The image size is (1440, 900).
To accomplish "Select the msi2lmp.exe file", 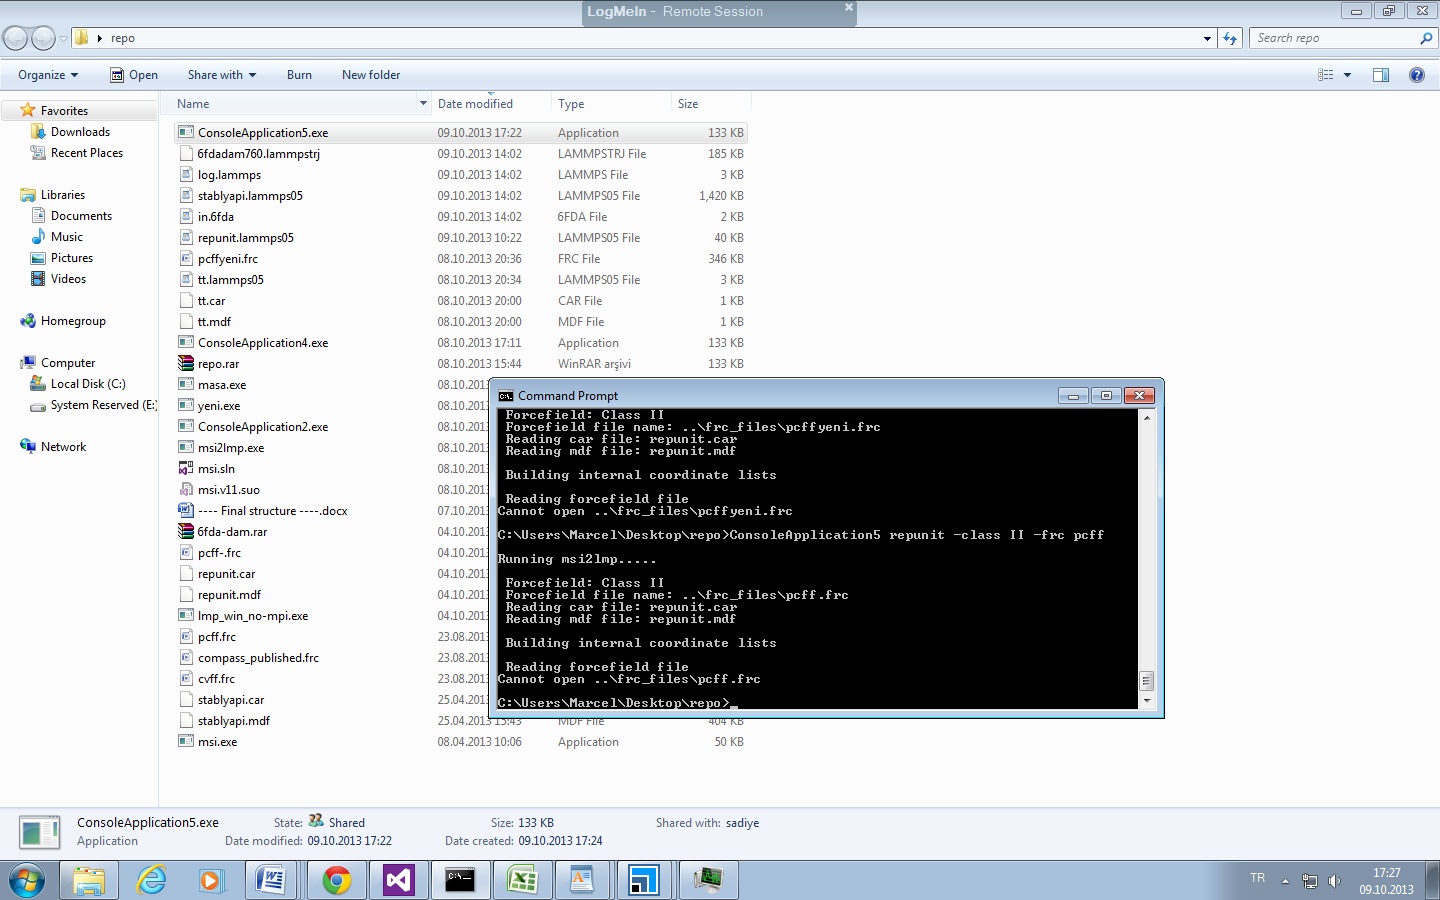I will pyautogui.click(x=231, y=448).
